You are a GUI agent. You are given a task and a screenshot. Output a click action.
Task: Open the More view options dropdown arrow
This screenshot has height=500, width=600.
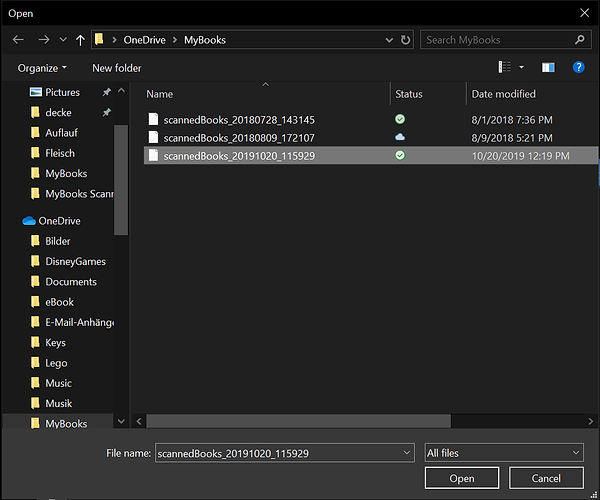521,68
